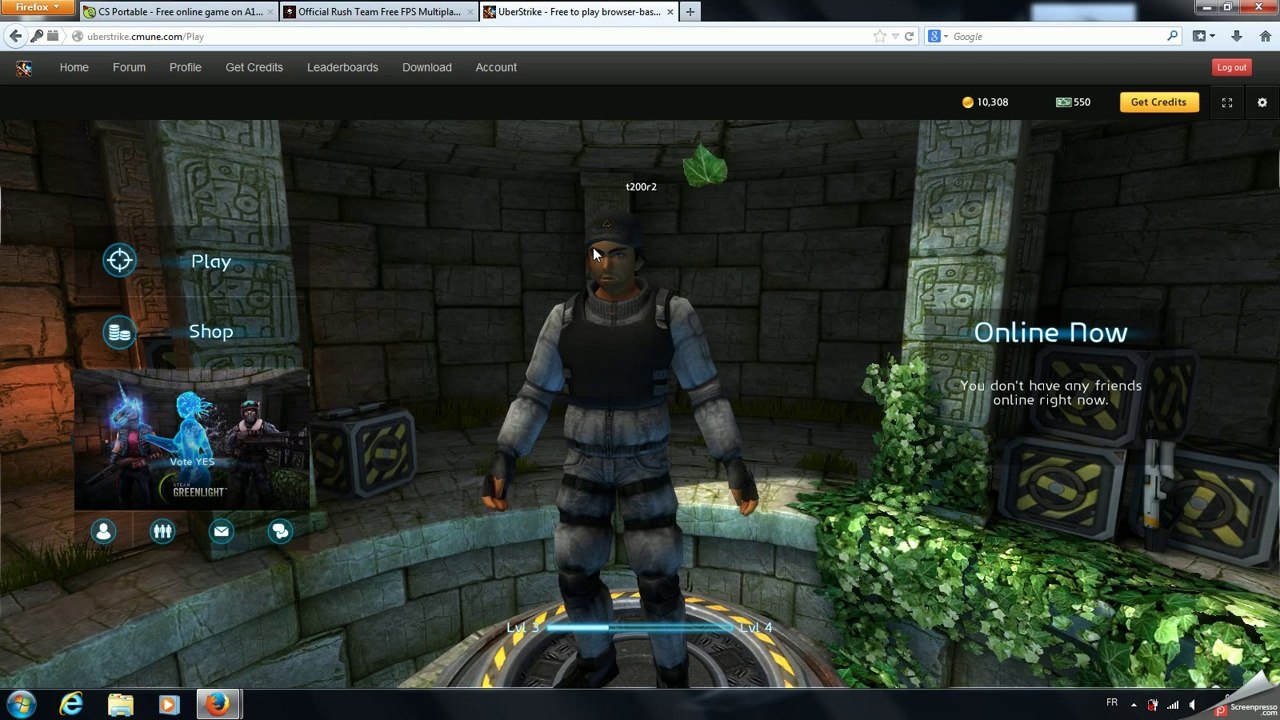Click the search magnifier icon

pos(1173,36)
